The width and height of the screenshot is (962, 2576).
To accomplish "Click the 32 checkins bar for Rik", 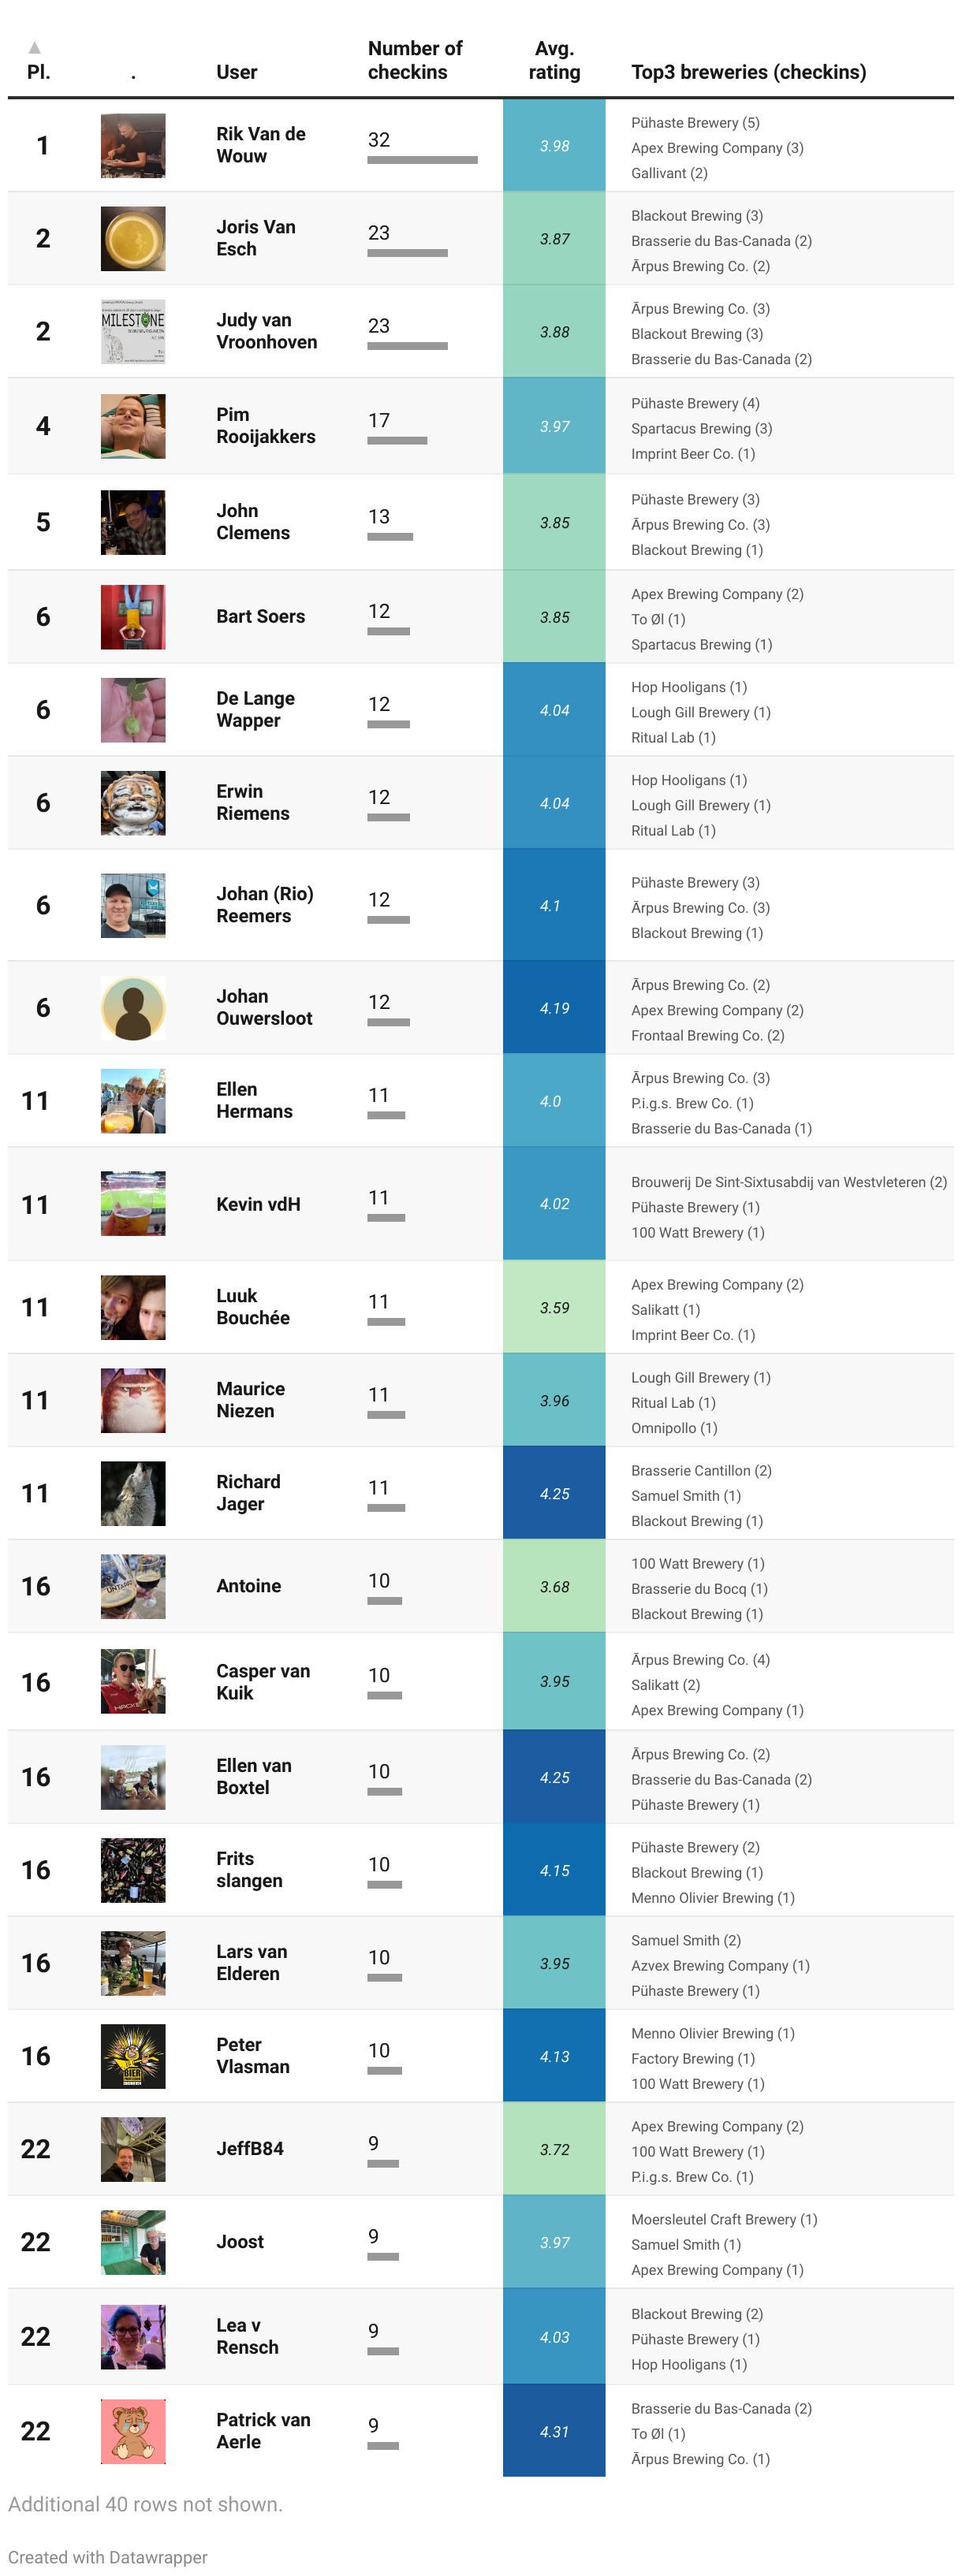I will tap(422, 160).
